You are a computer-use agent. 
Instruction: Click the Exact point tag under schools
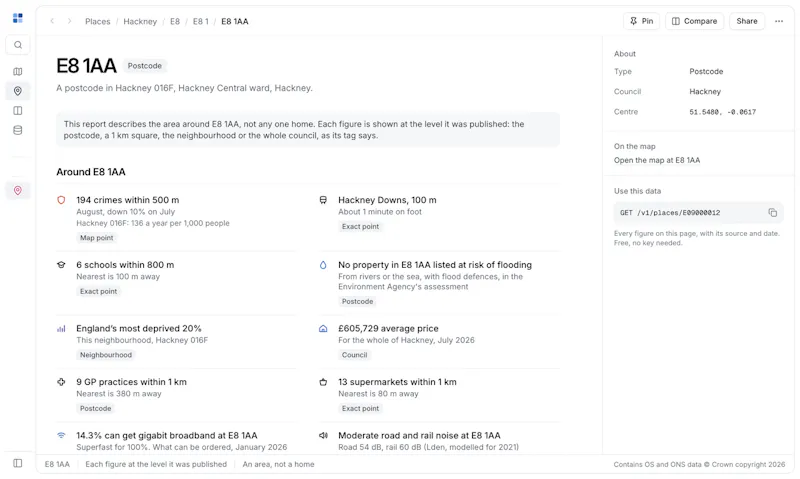point(98,291)
